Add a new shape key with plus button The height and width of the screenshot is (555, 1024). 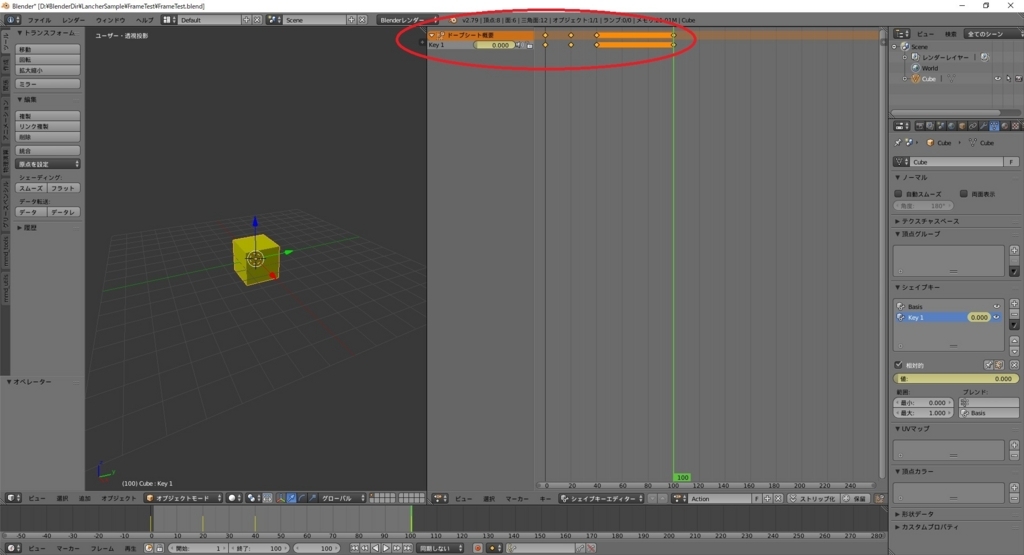(x=1014, y=304)
